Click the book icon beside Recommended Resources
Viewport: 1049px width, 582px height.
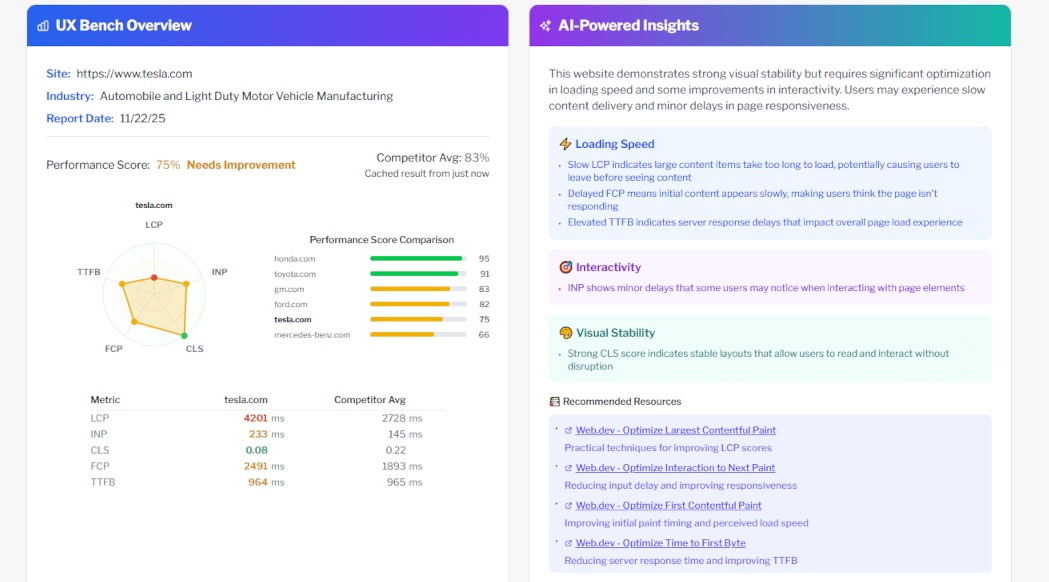click(x=553, y=401)
